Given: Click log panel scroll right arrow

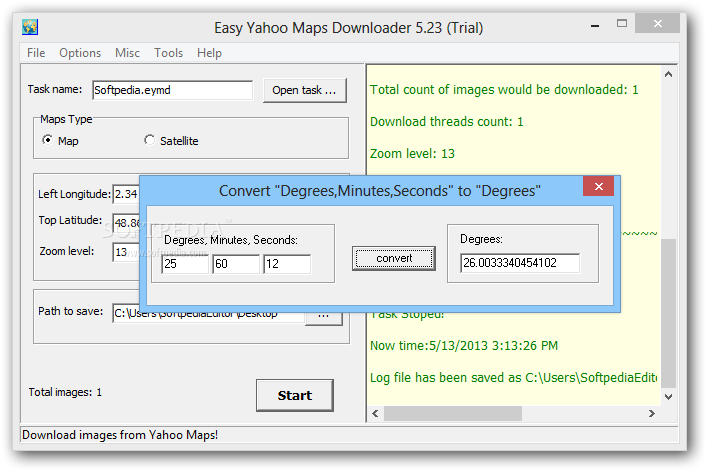Looking at the screenshot, I should pyautogui.click(x=652, y=413).
